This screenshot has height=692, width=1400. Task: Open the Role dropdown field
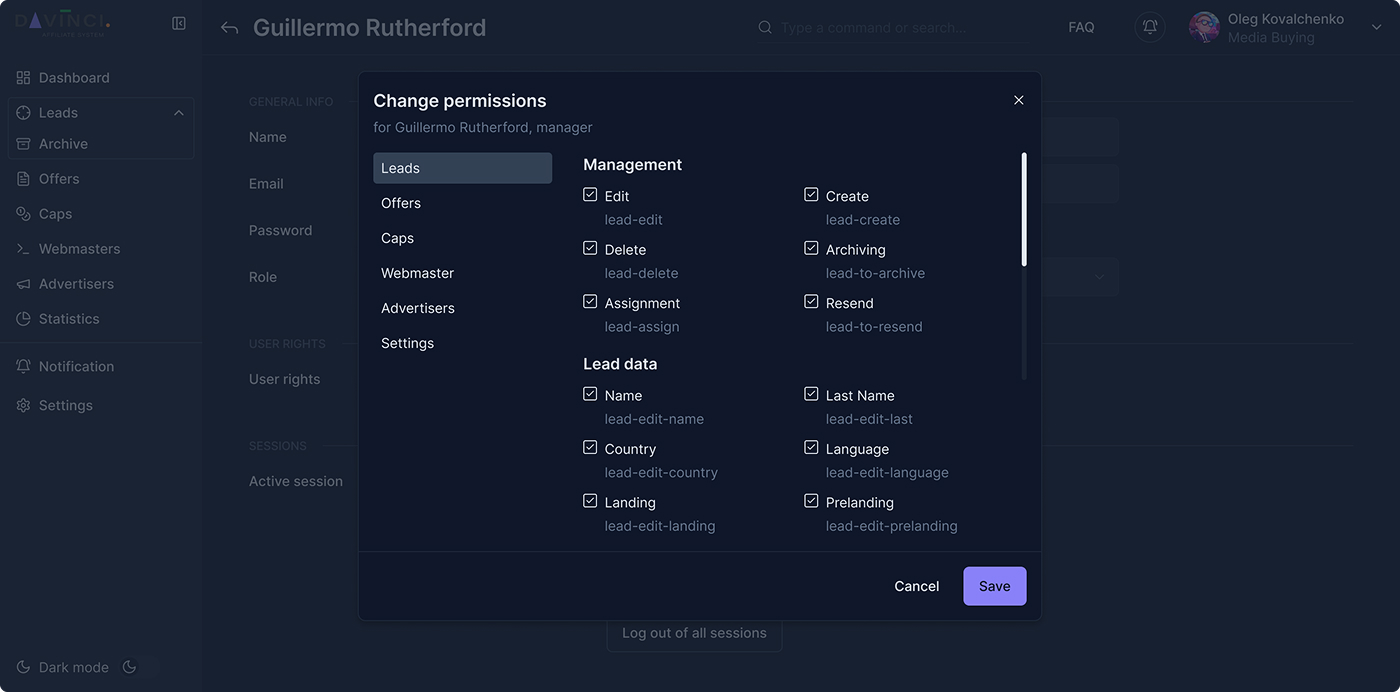(1100, 277)
